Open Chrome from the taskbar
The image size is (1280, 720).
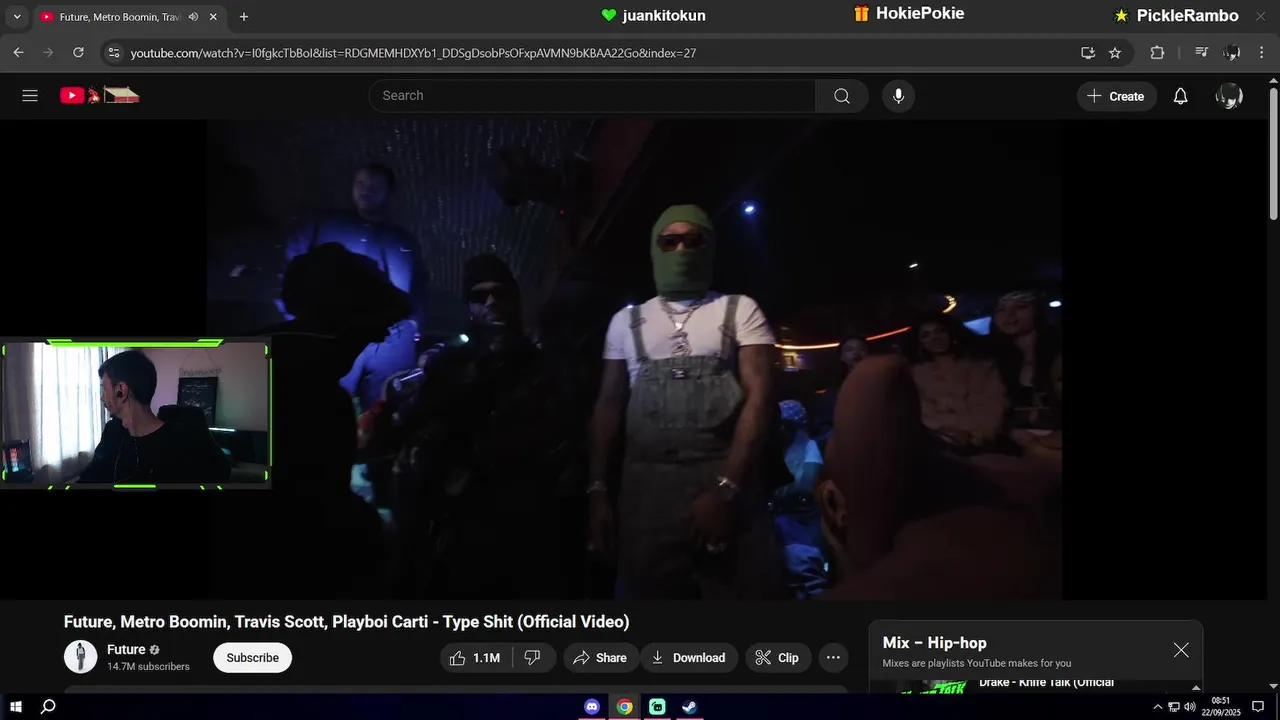tap(624, 707)
